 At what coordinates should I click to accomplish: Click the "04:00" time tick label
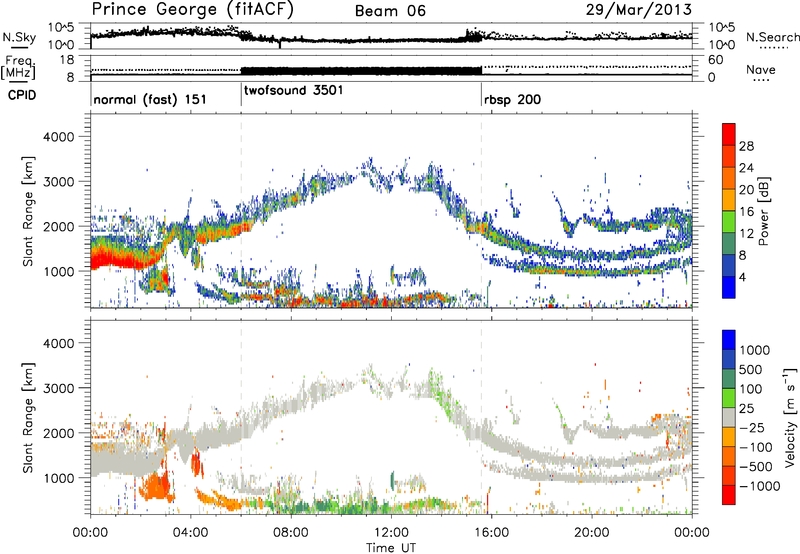coord(190,533)
